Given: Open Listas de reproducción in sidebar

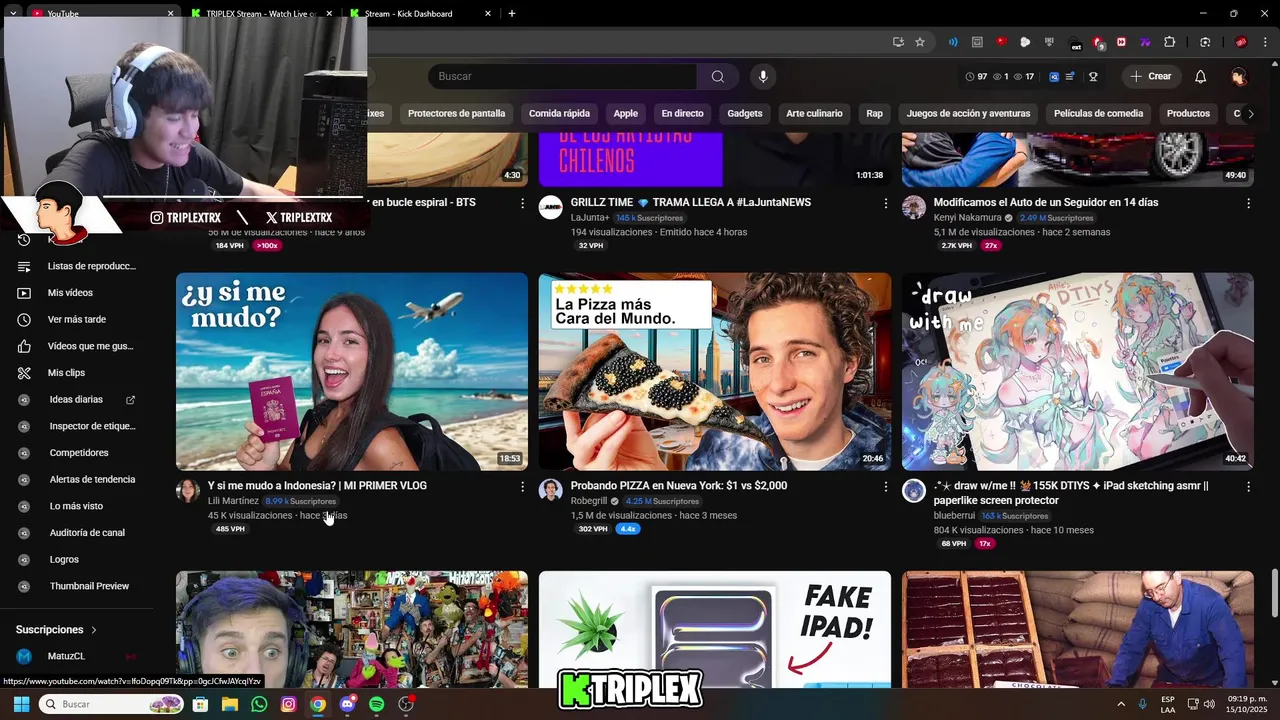Looking at the screenshot, I should point(76,266).
